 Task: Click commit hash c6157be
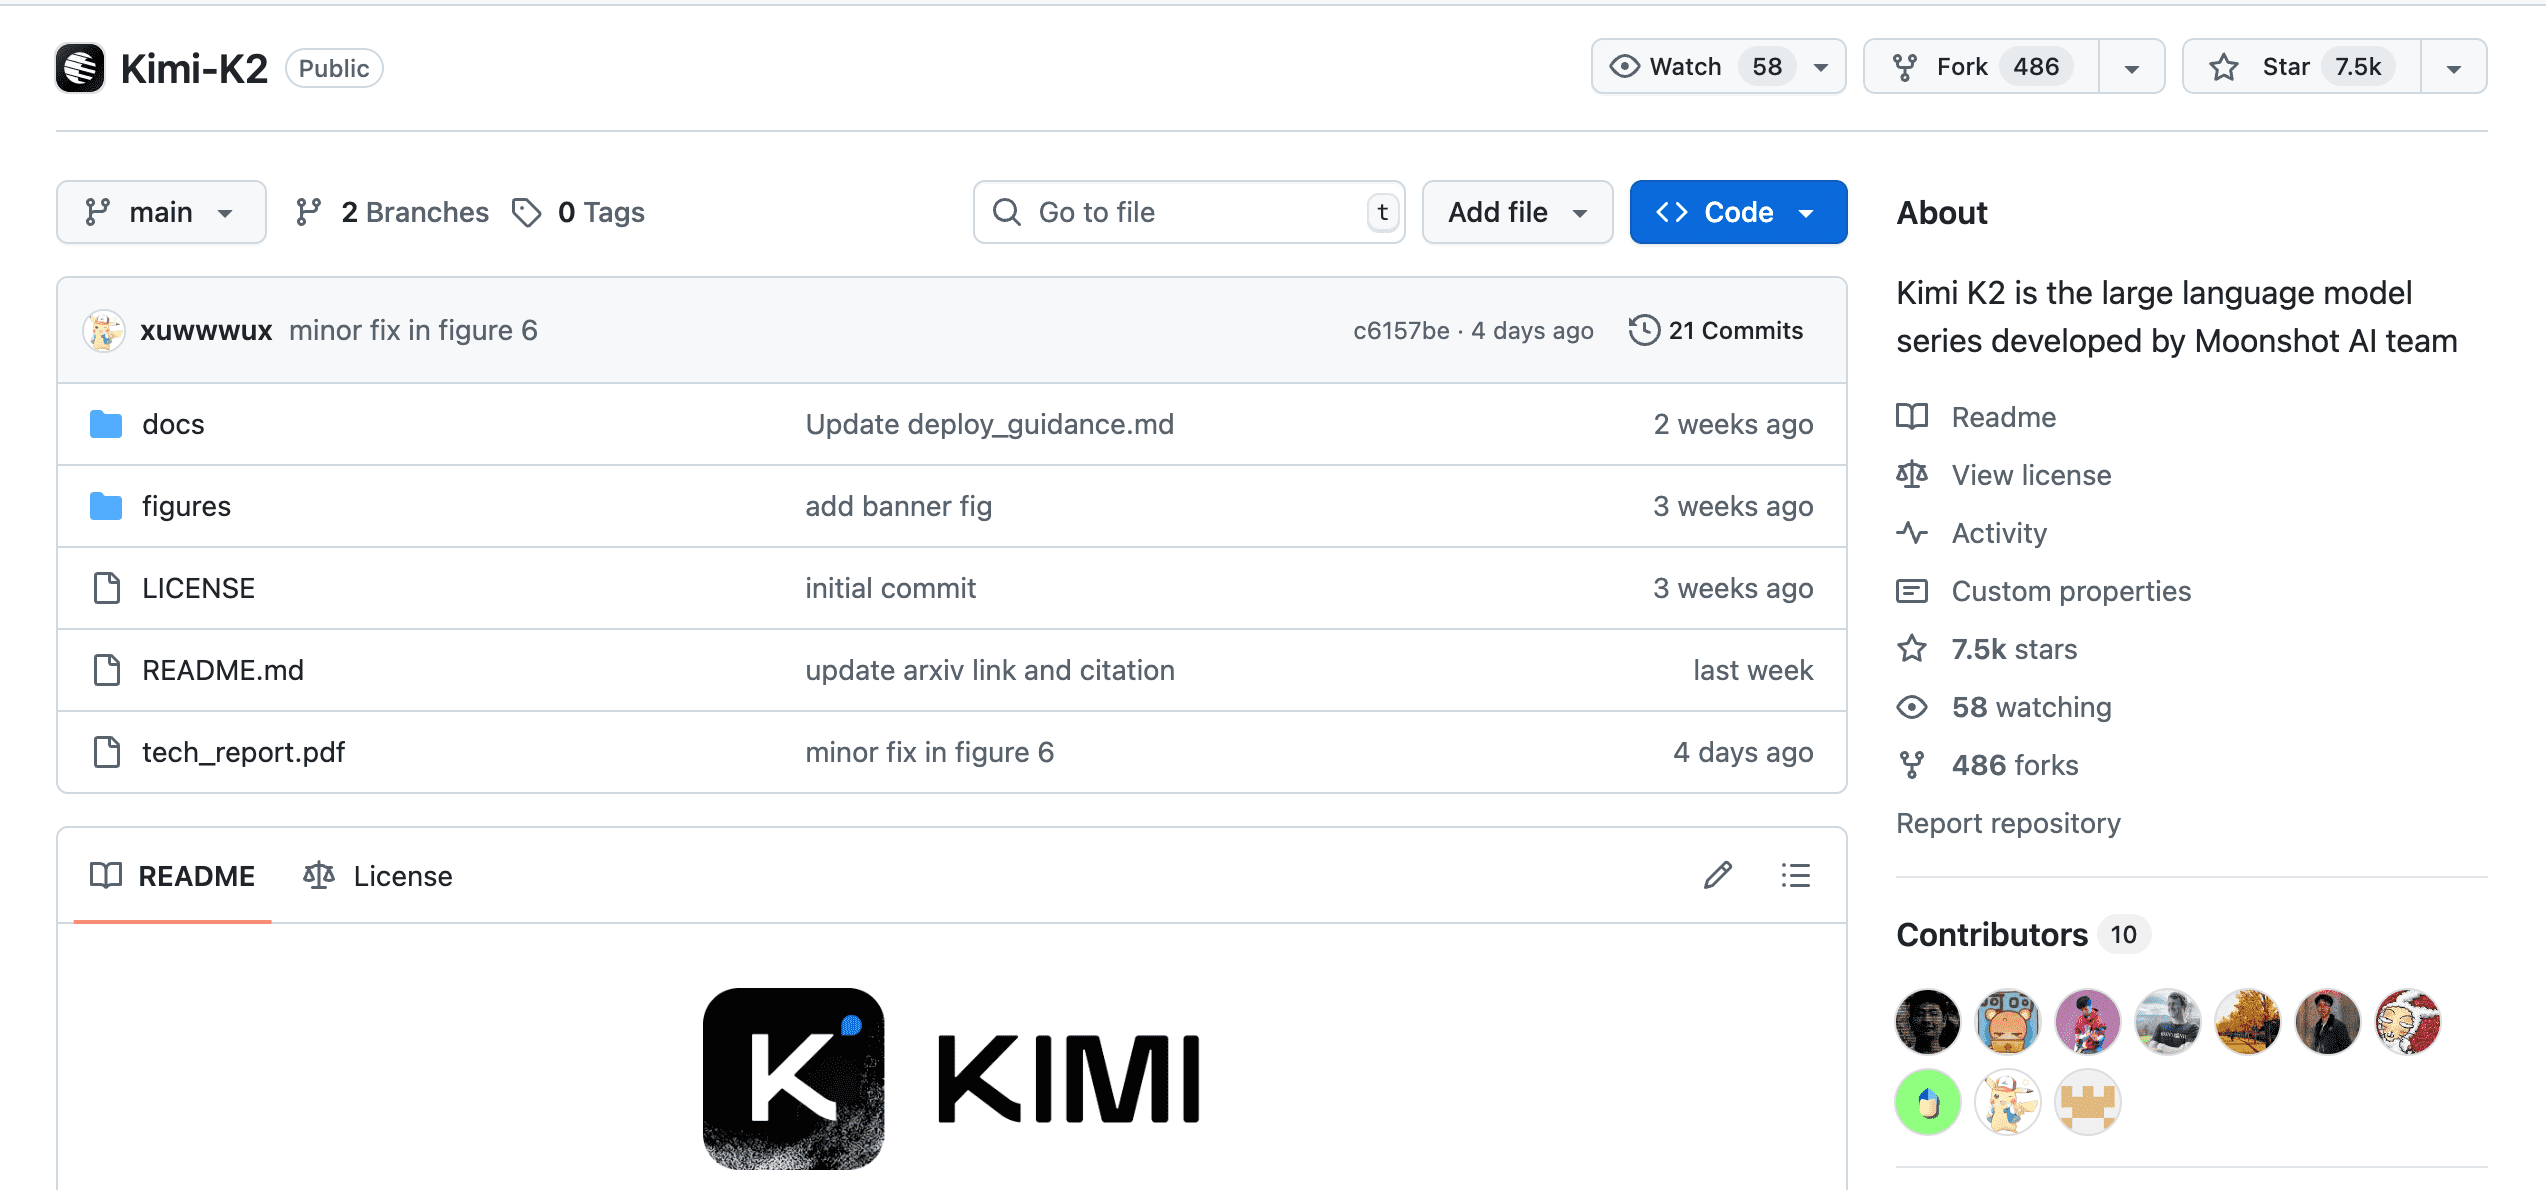pyautogui.click(x=1401, y=331)
